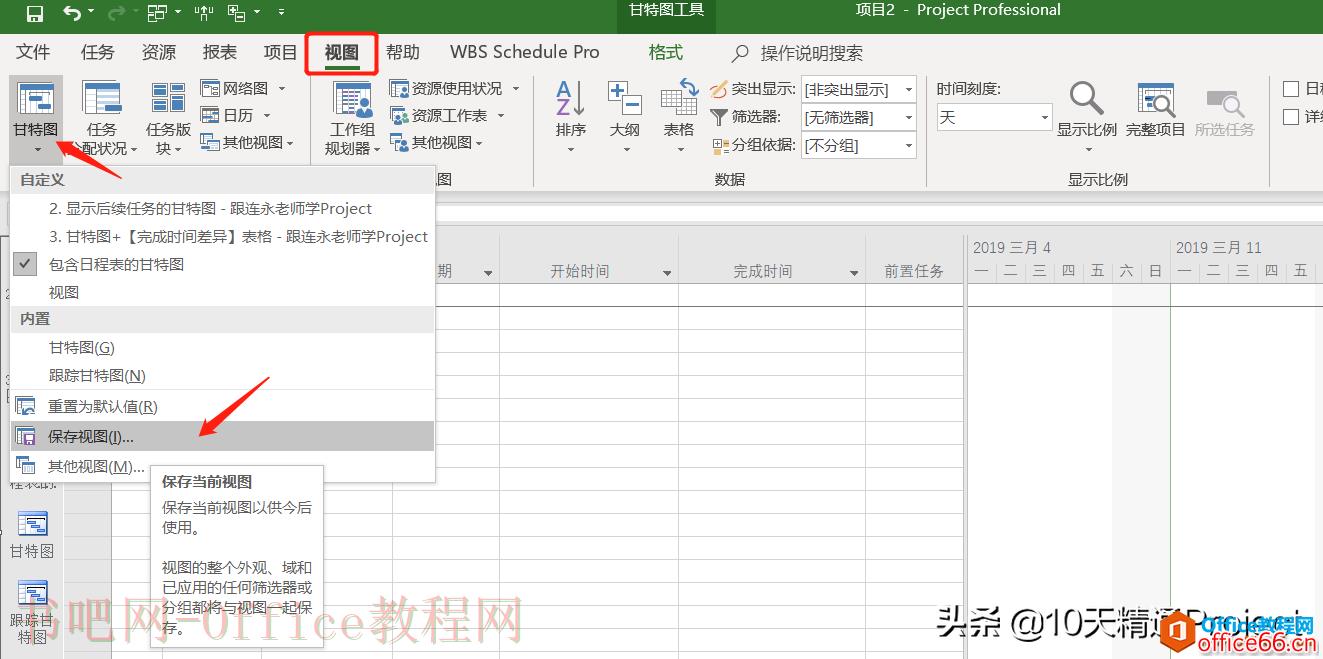1323x659 pixels.
Task: Click the Outline icon
Action: [x=624, y=99]
